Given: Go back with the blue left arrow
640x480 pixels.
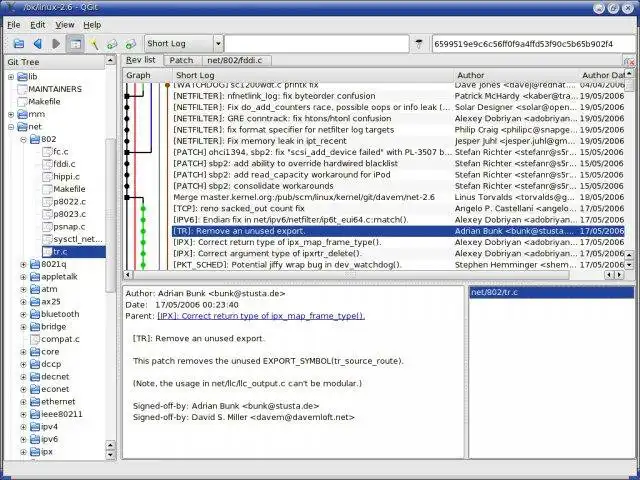Looking at the screenshot, I should tap(38, 44).
